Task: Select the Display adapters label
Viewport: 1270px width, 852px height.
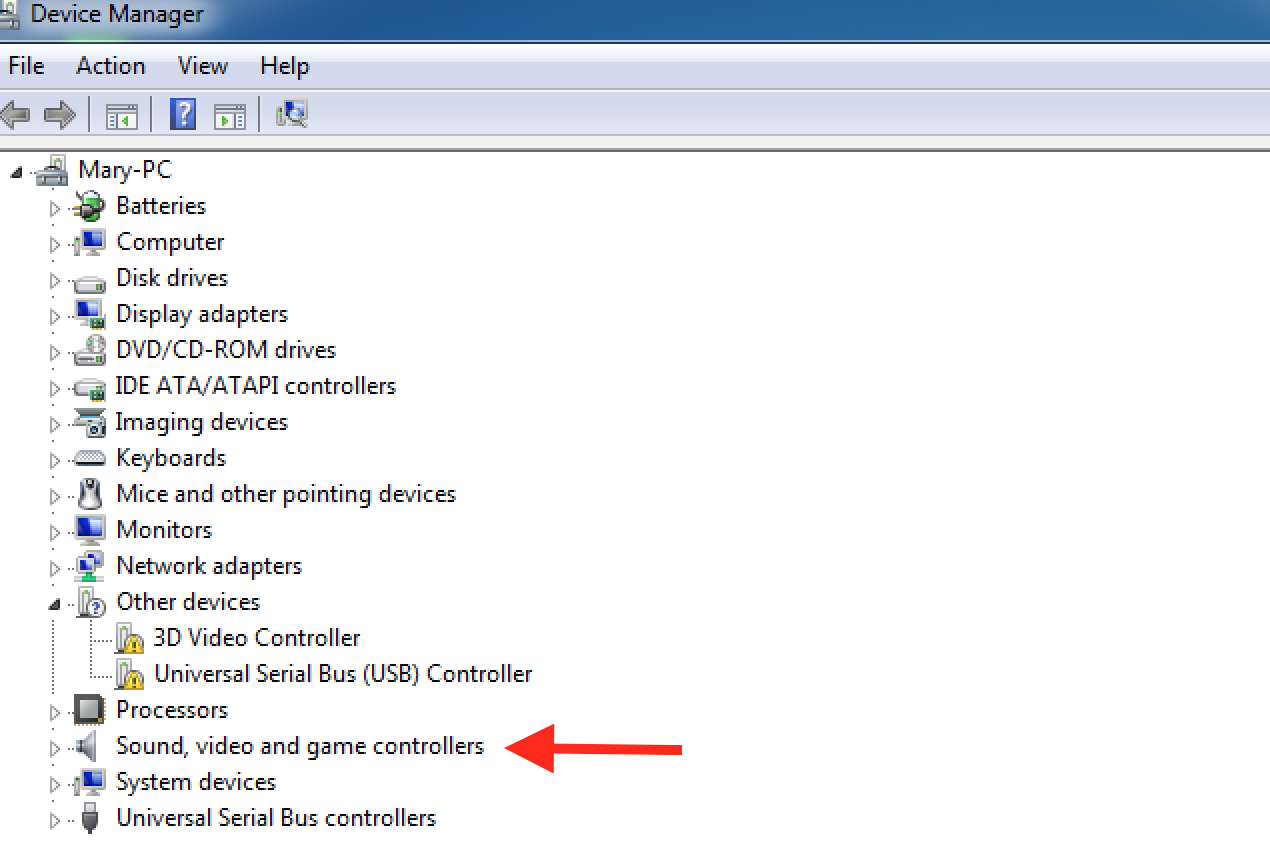Action: point(202,314)
